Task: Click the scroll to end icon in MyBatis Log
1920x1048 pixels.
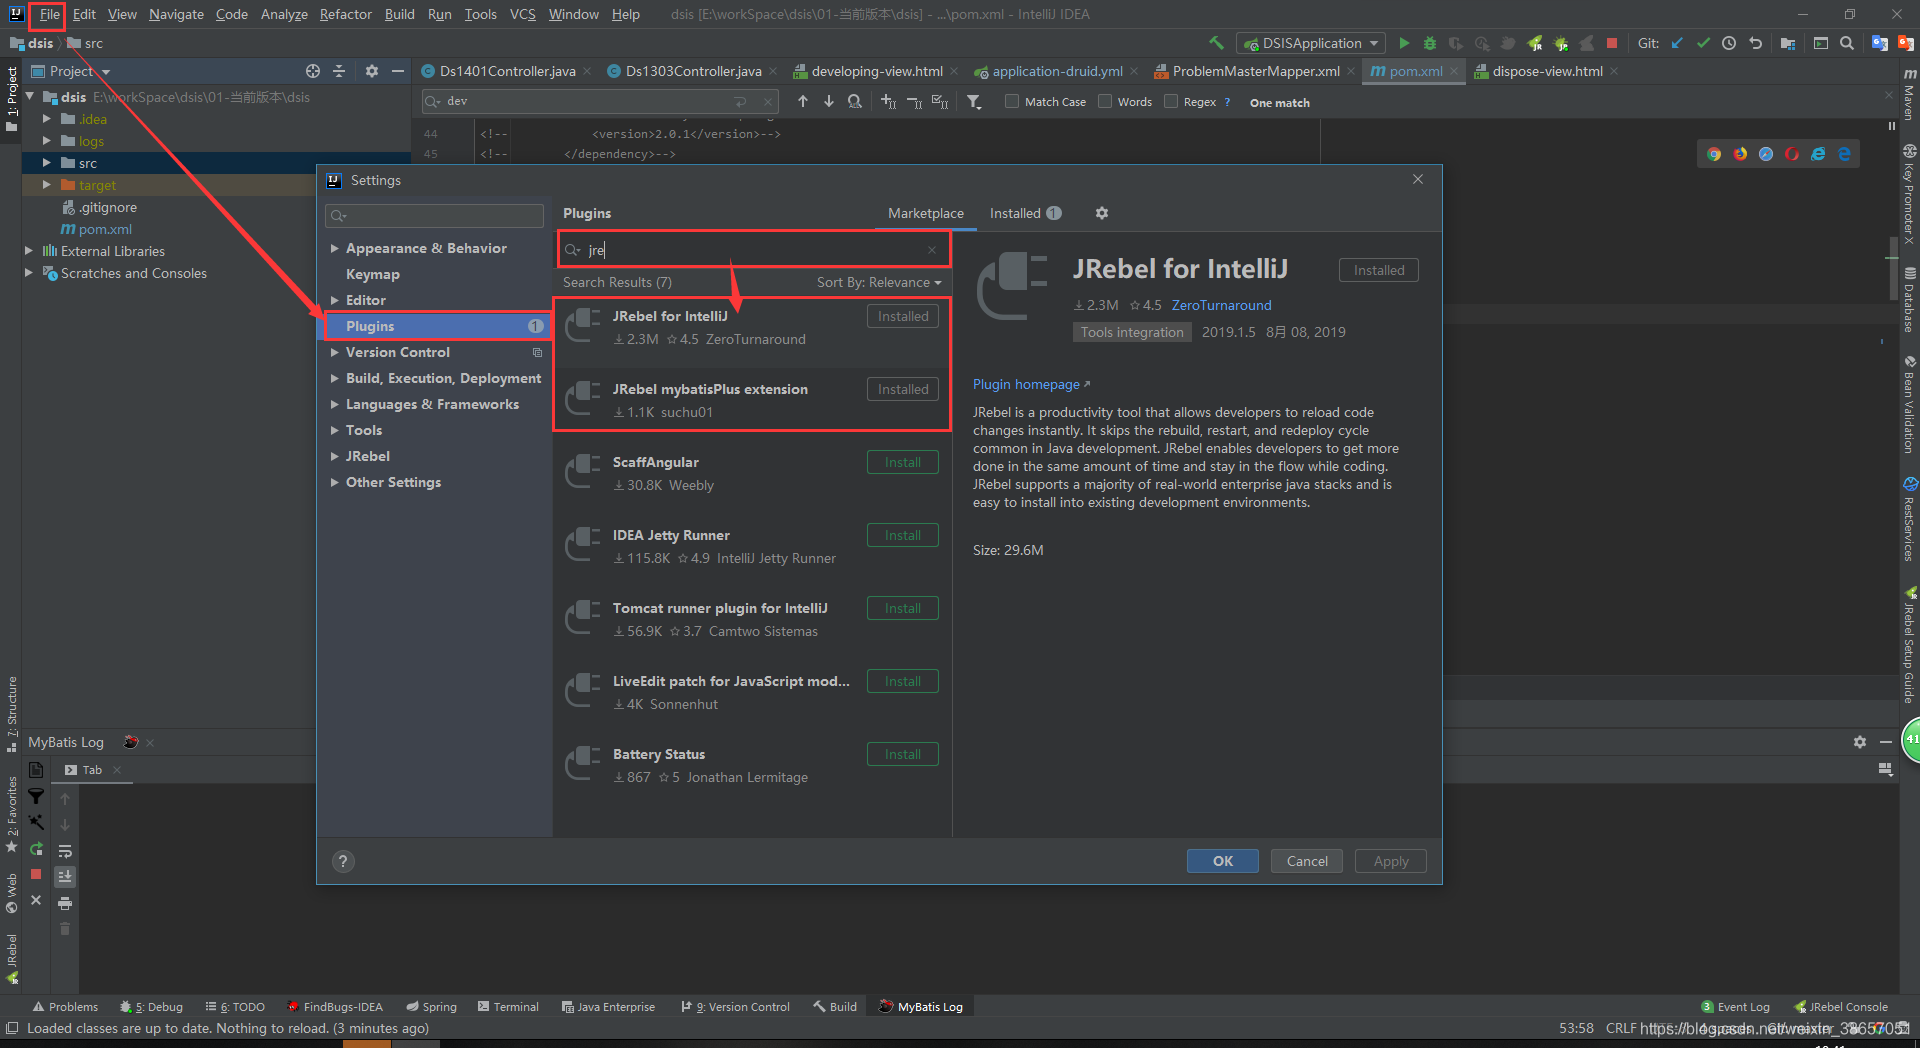Action: point(65,876)
